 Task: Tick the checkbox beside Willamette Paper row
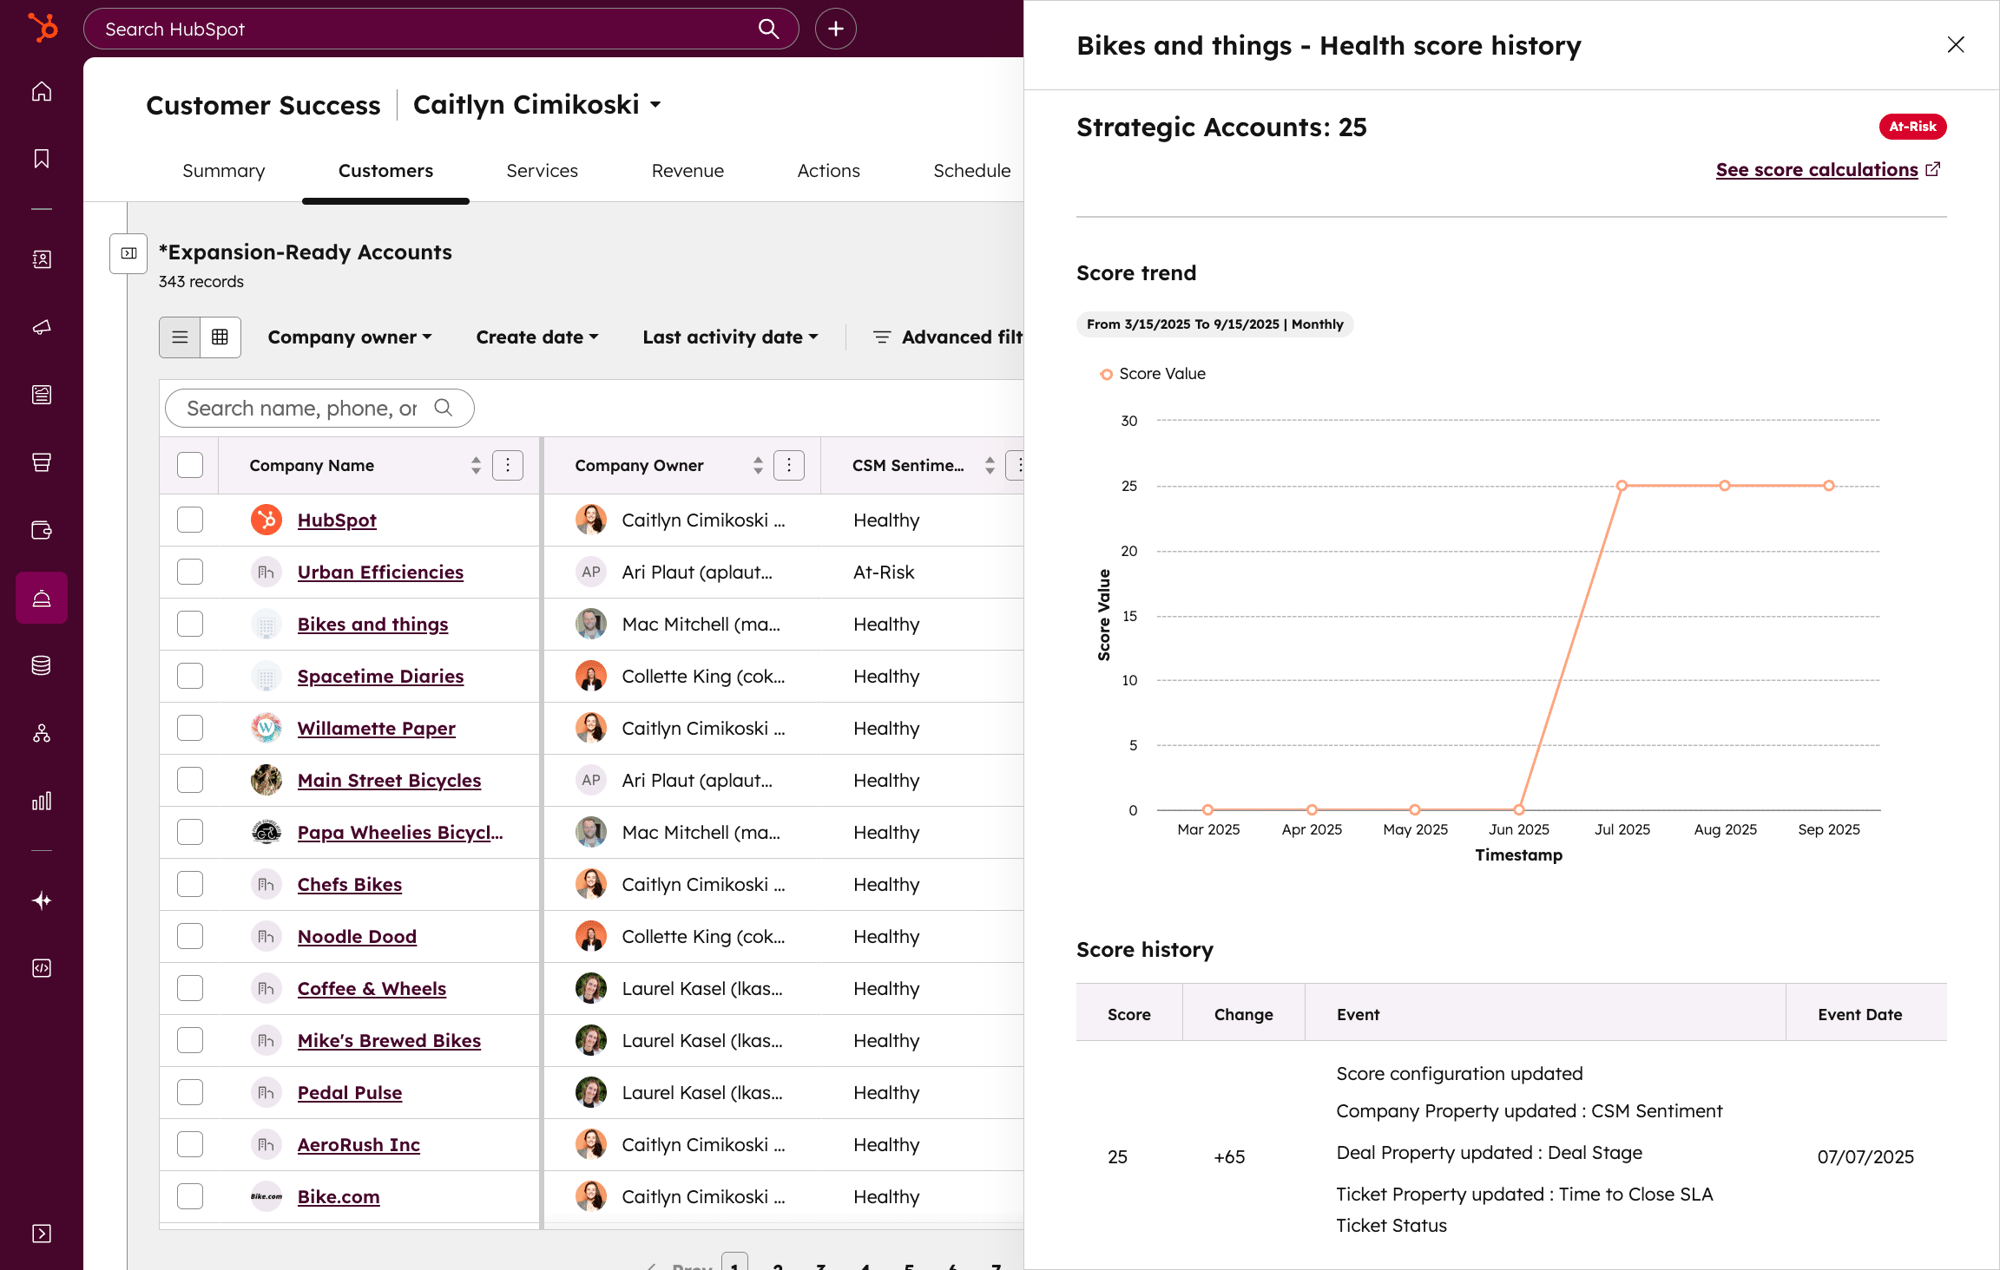(x=189, y=727)
